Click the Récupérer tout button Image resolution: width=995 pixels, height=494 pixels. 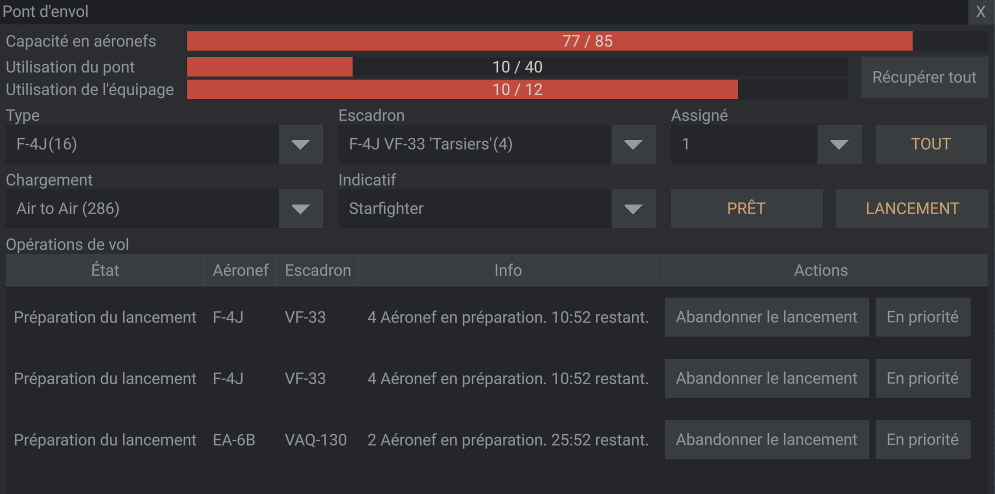(924, 77)
